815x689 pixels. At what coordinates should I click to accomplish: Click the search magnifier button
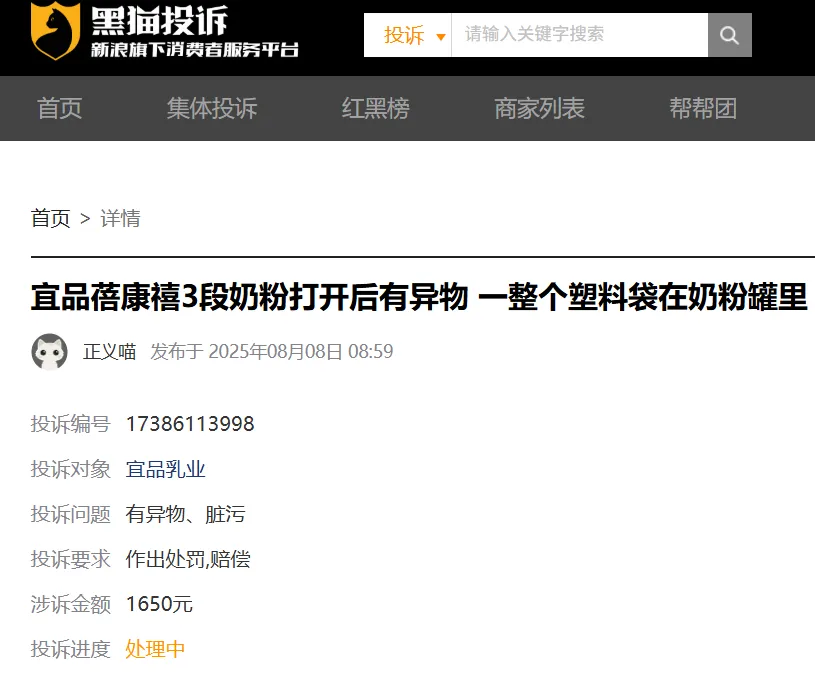tap(729, 35)
